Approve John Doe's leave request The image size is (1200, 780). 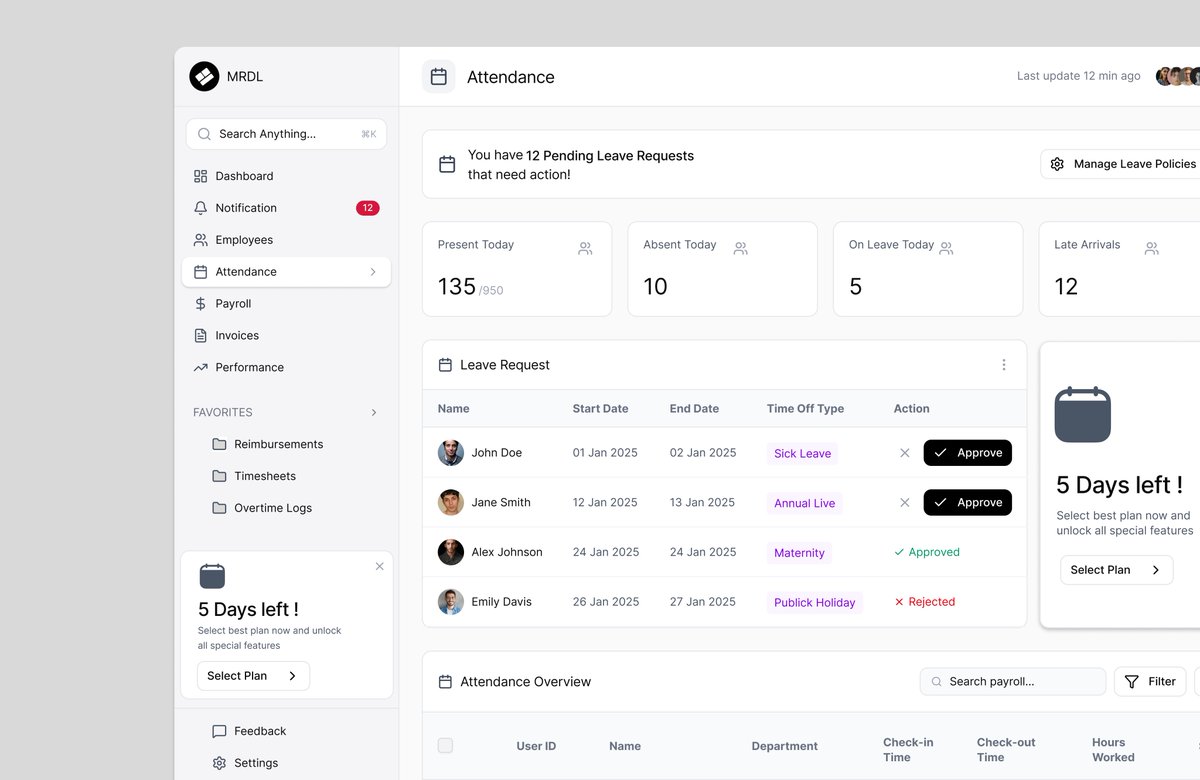[x=968, y=453]
